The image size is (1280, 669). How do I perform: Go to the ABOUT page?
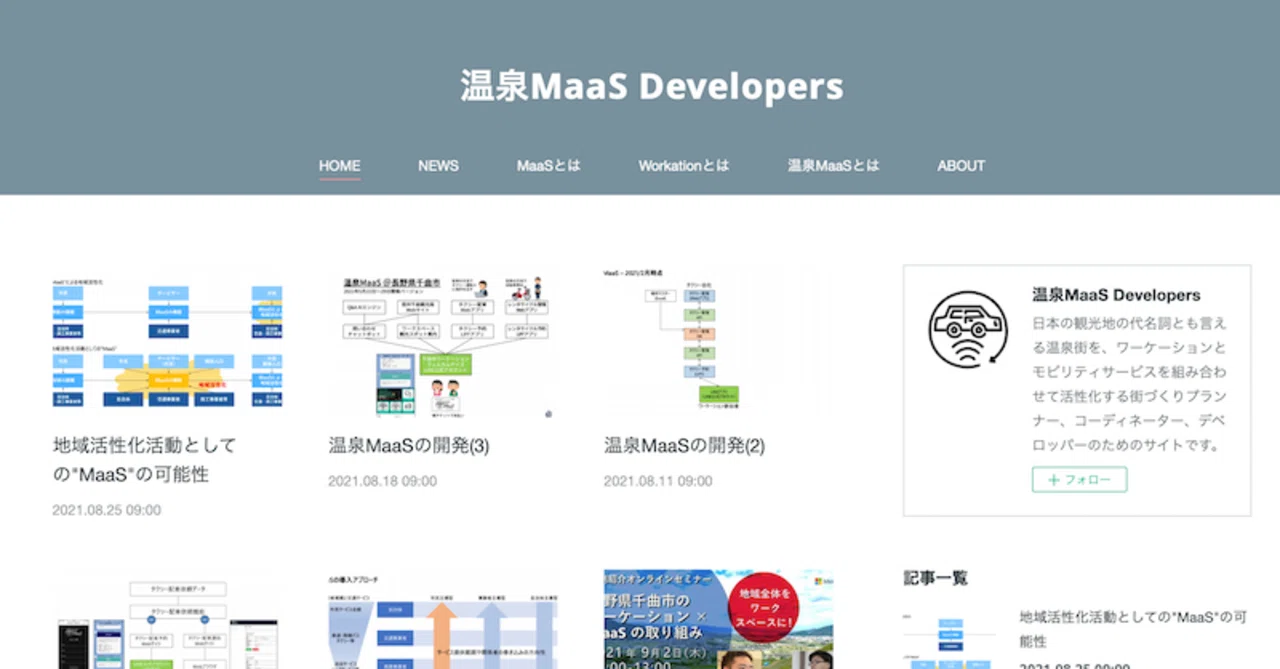coord(961,166)
